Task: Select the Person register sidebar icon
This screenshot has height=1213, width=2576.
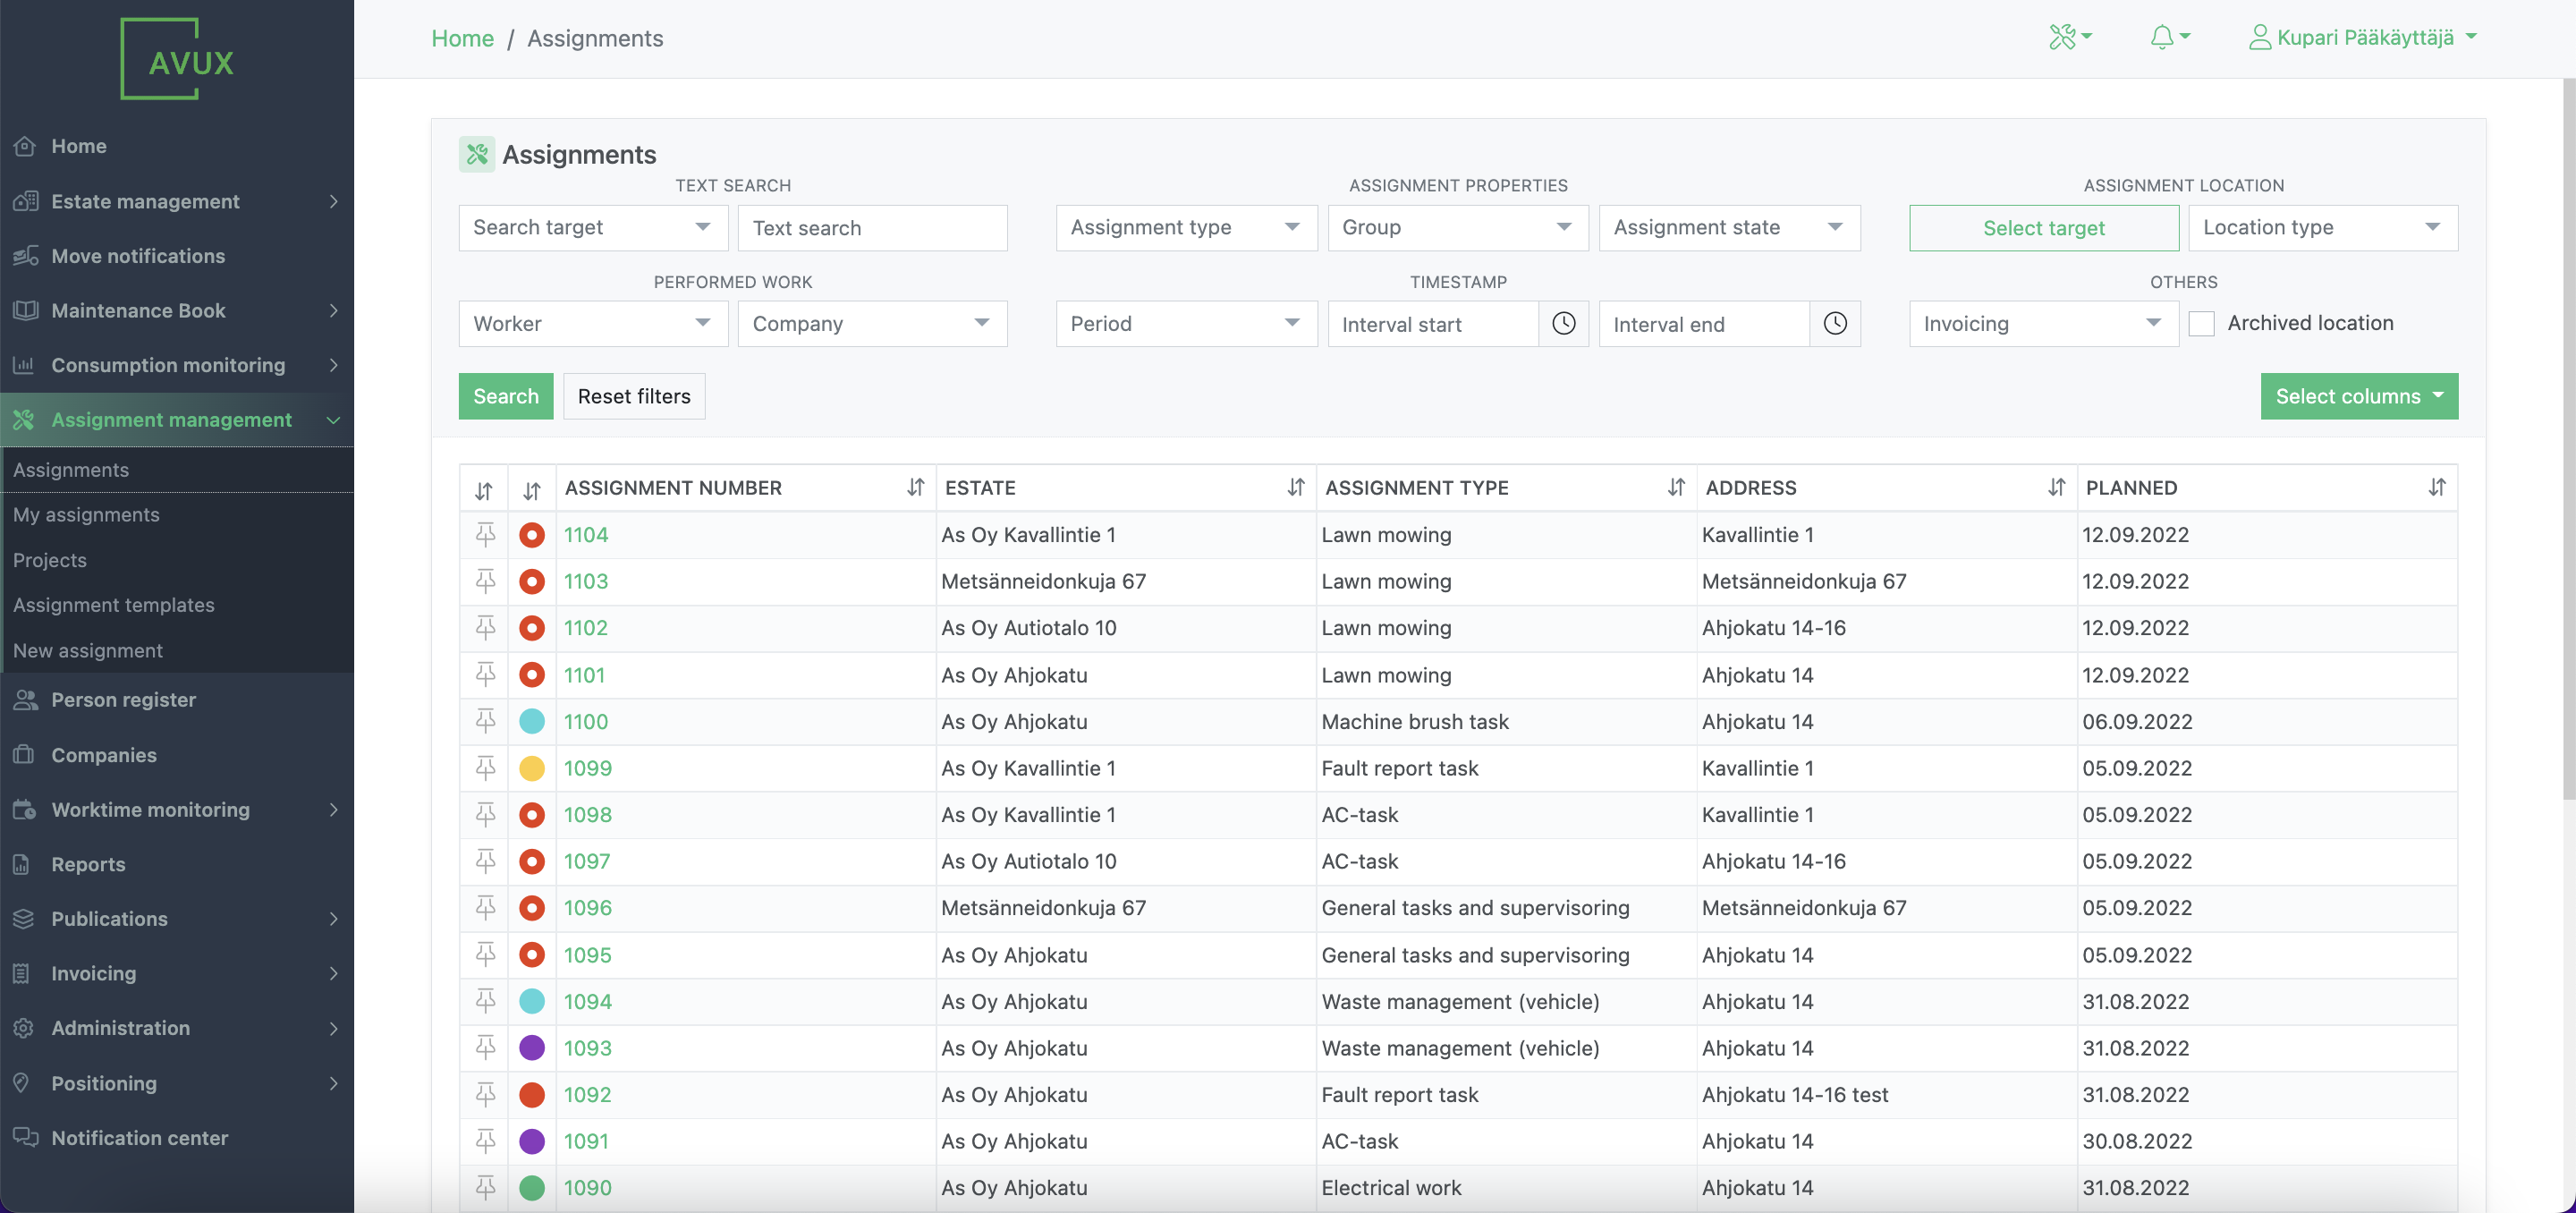Action: point(25,699)
